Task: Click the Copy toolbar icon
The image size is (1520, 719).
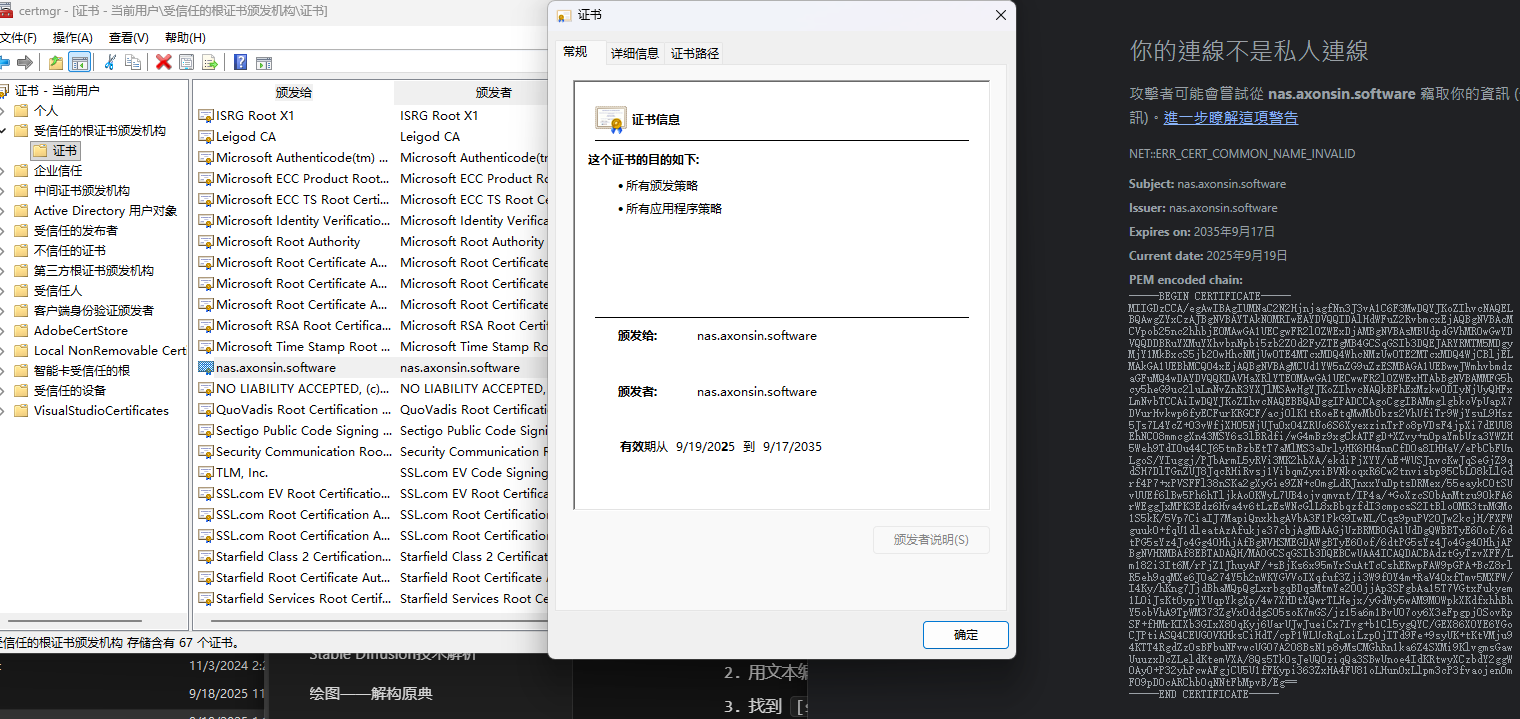Action: coord(133,62)
